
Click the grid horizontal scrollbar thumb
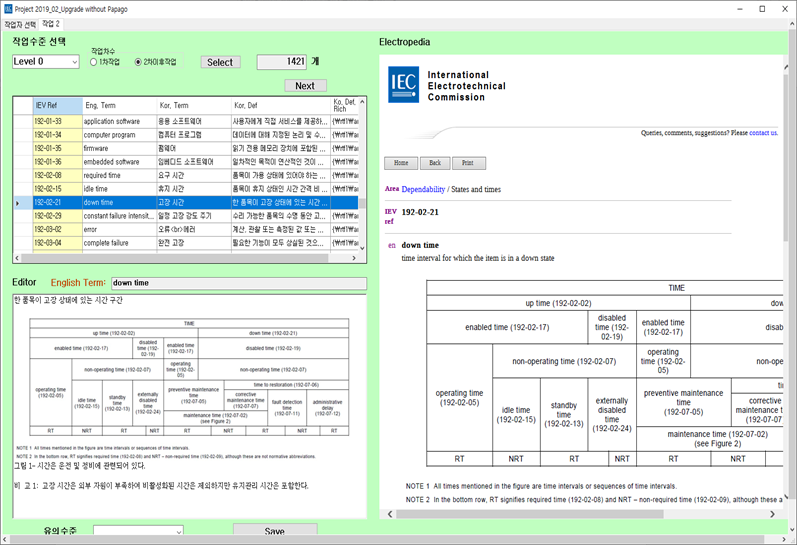[175, 258]
